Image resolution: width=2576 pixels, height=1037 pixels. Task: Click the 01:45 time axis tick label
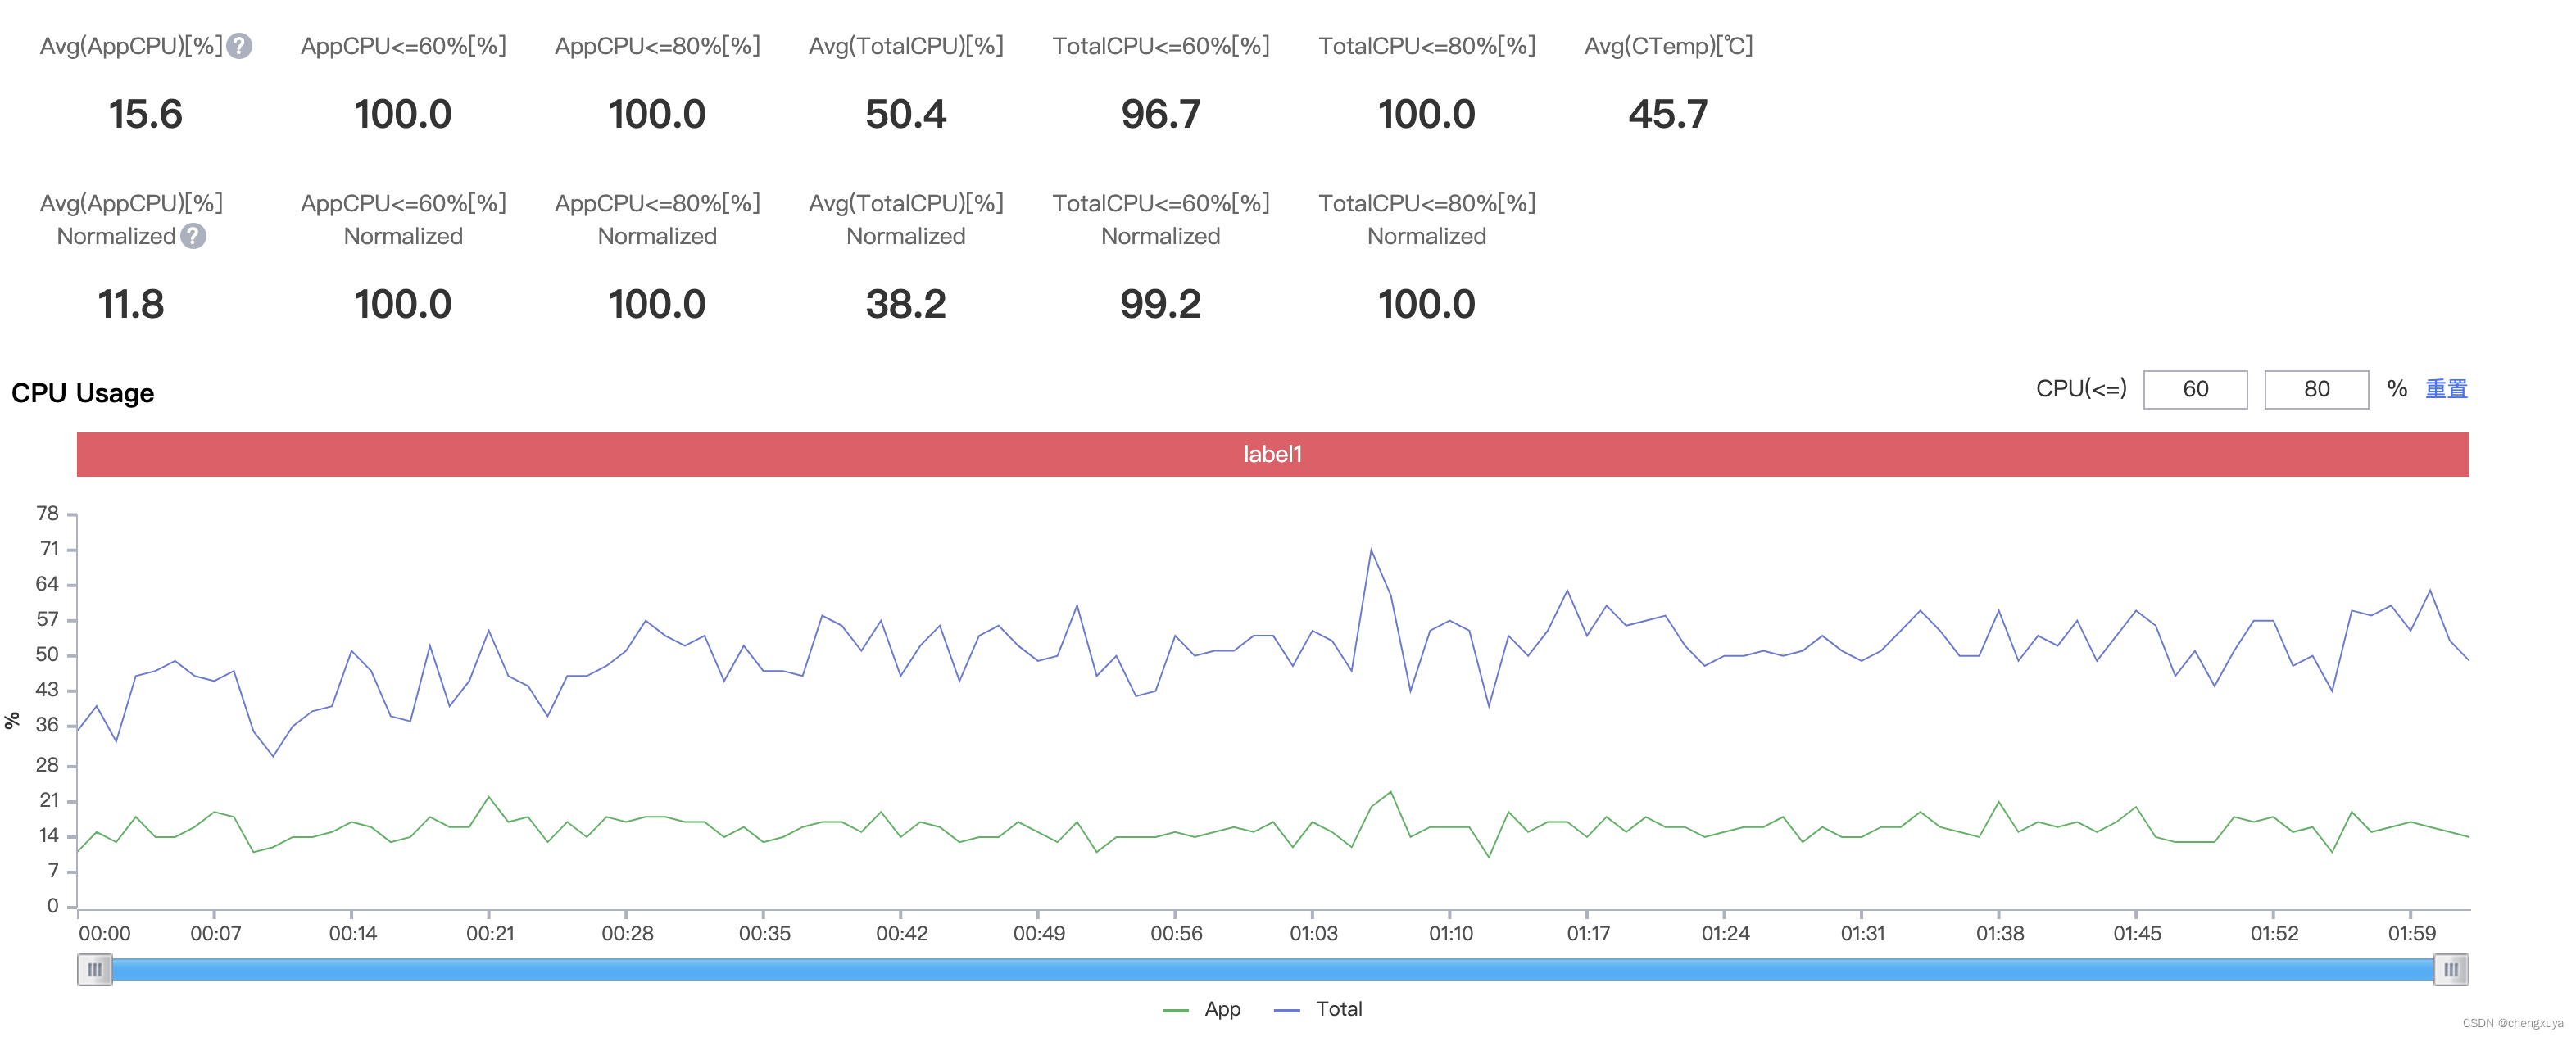(x=2137, y=933)
